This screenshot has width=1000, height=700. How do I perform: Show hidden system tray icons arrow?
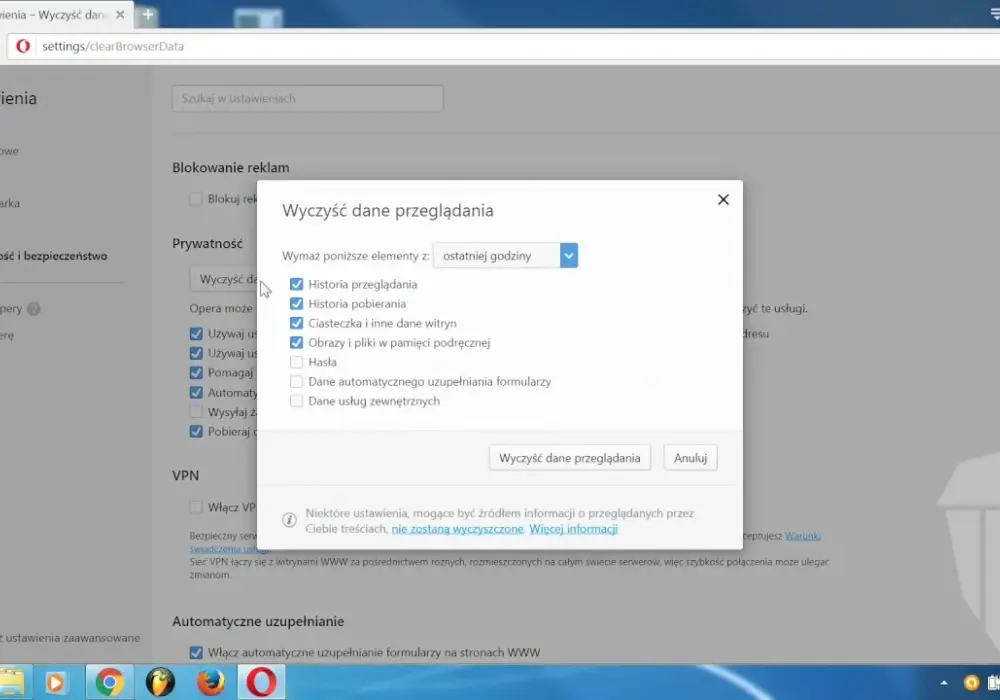[x=943, y=683]
